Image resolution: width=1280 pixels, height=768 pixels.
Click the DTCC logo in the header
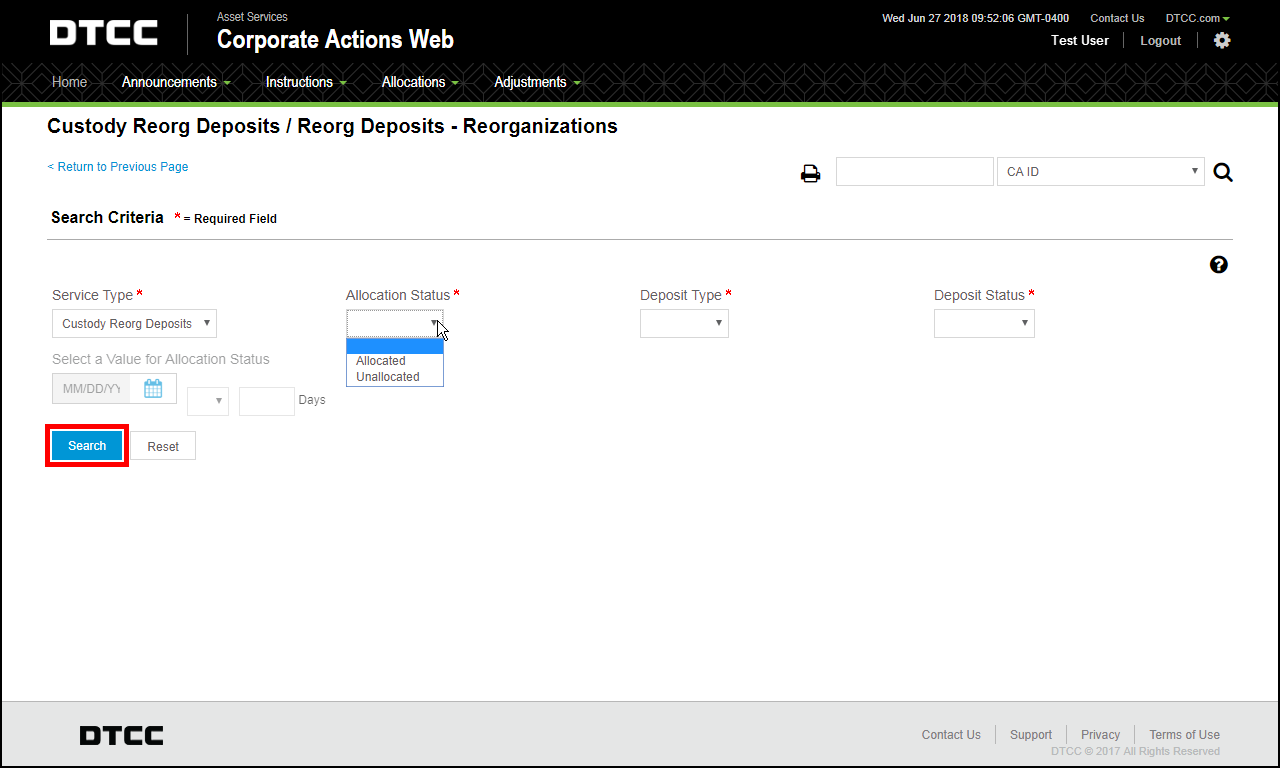pyautogui.click(x=103, y=32)
